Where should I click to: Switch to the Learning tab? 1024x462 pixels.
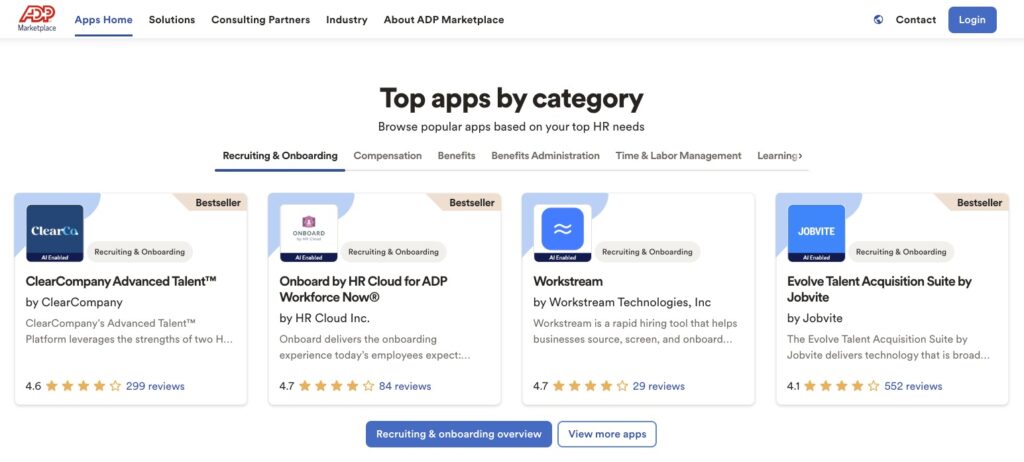[x=776, y=156]
